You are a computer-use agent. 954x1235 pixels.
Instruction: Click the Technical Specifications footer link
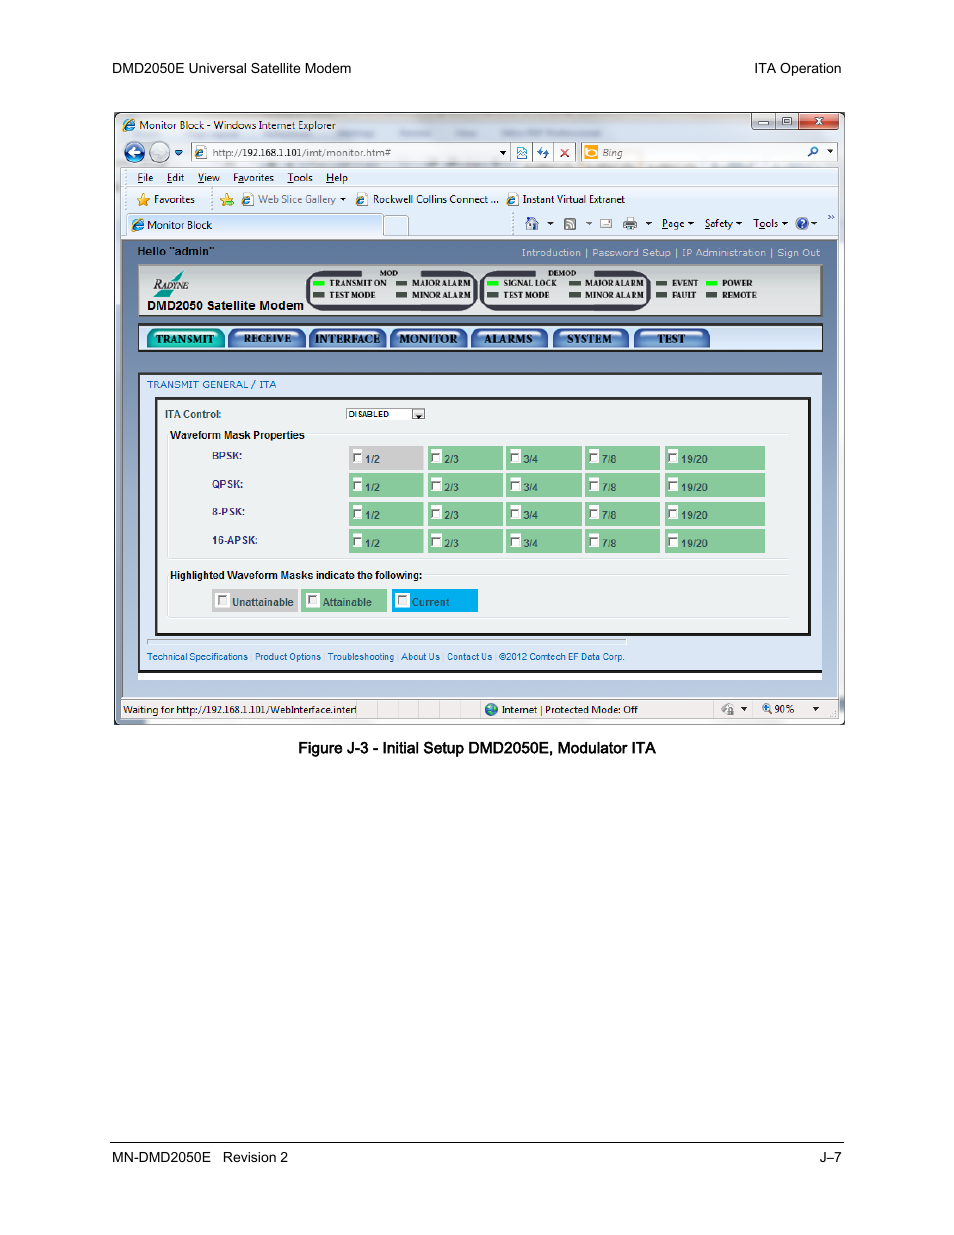tap(197, 657)
